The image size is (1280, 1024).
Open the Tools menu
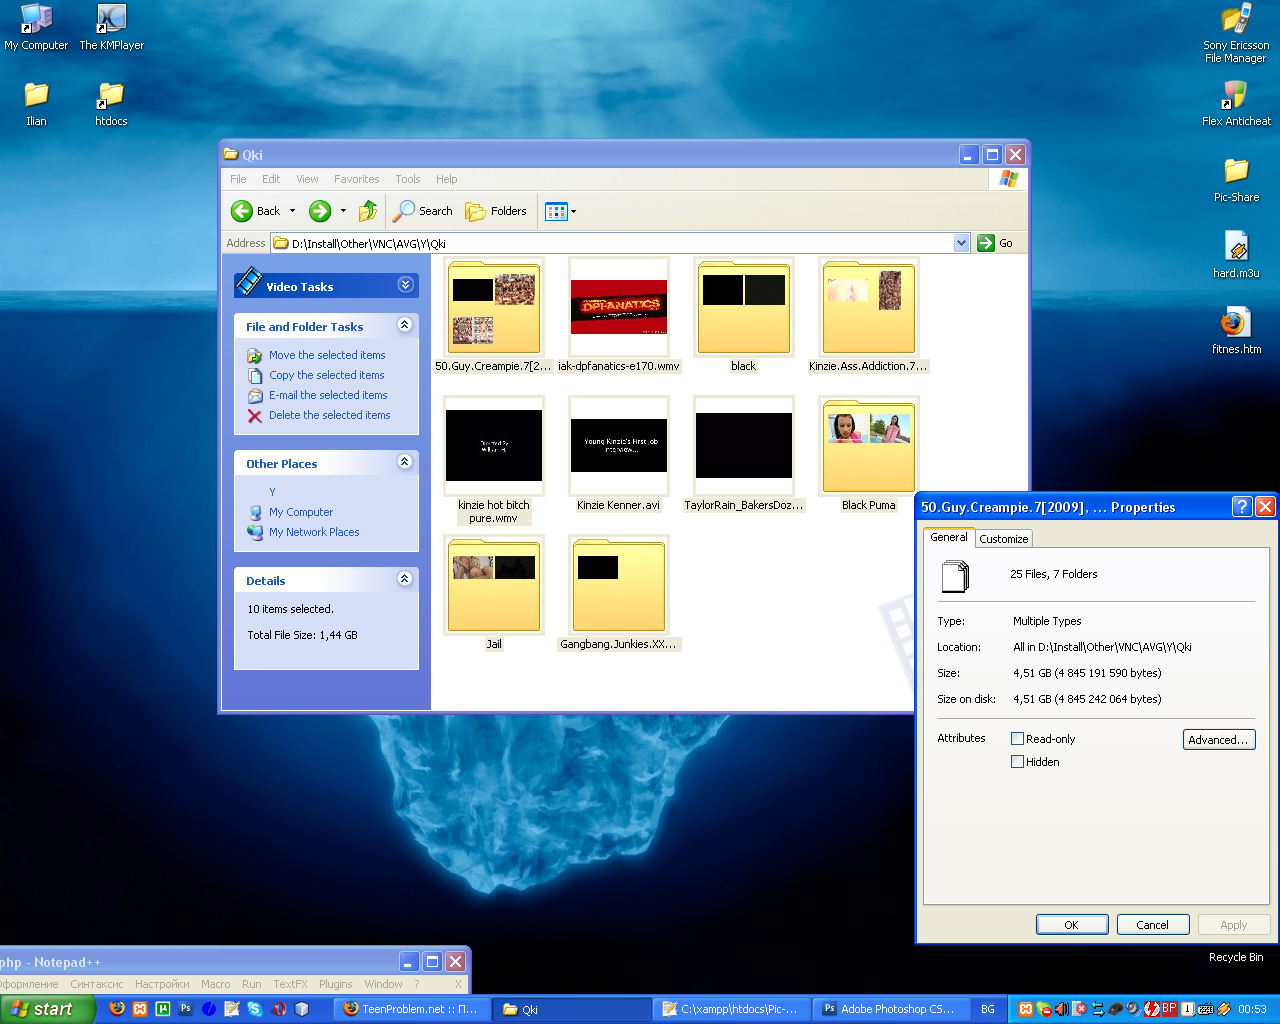(407, 179)
